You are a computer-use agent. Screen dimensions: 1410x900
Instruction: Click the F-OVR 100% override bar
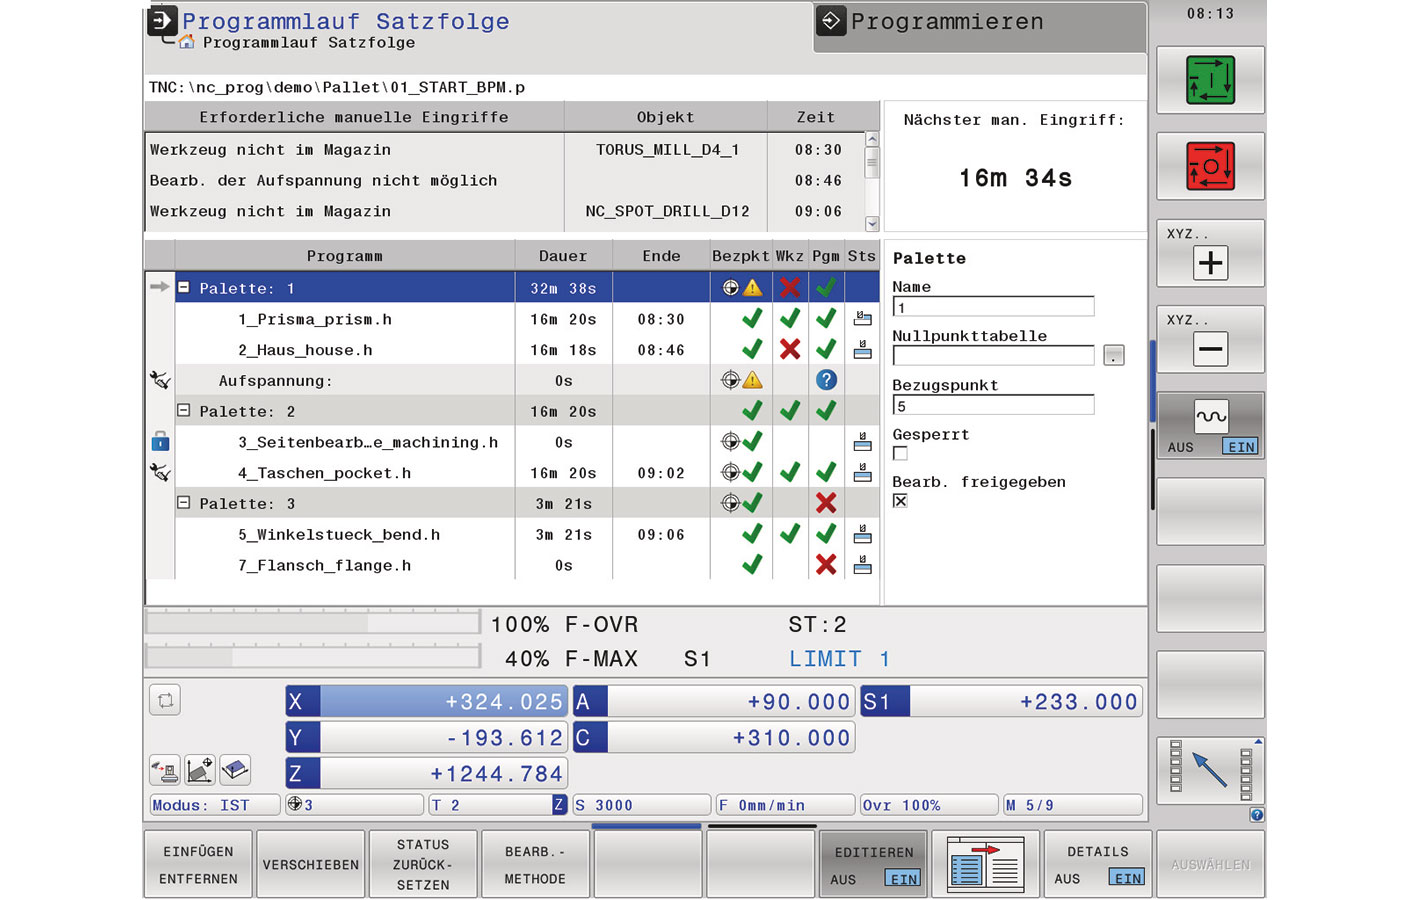coord(313,623)
